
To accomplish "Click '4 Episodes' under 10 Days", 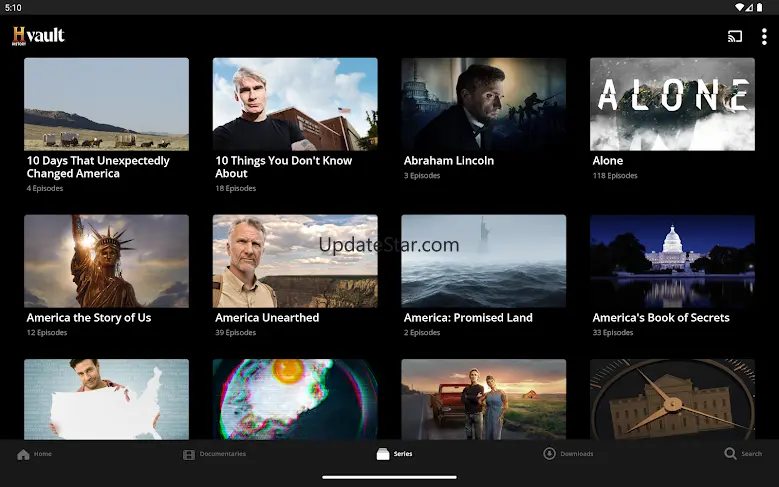I will pos(45,188).
